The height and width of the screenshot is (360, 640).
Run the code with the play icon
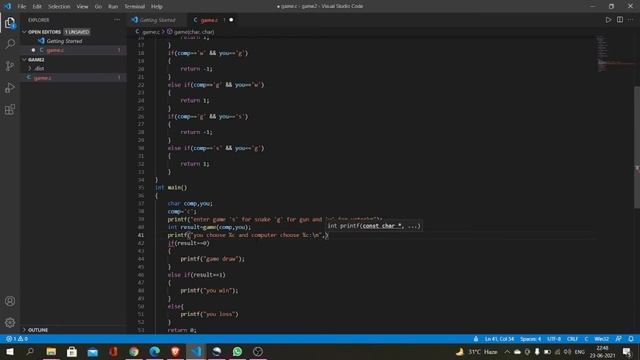608,20
